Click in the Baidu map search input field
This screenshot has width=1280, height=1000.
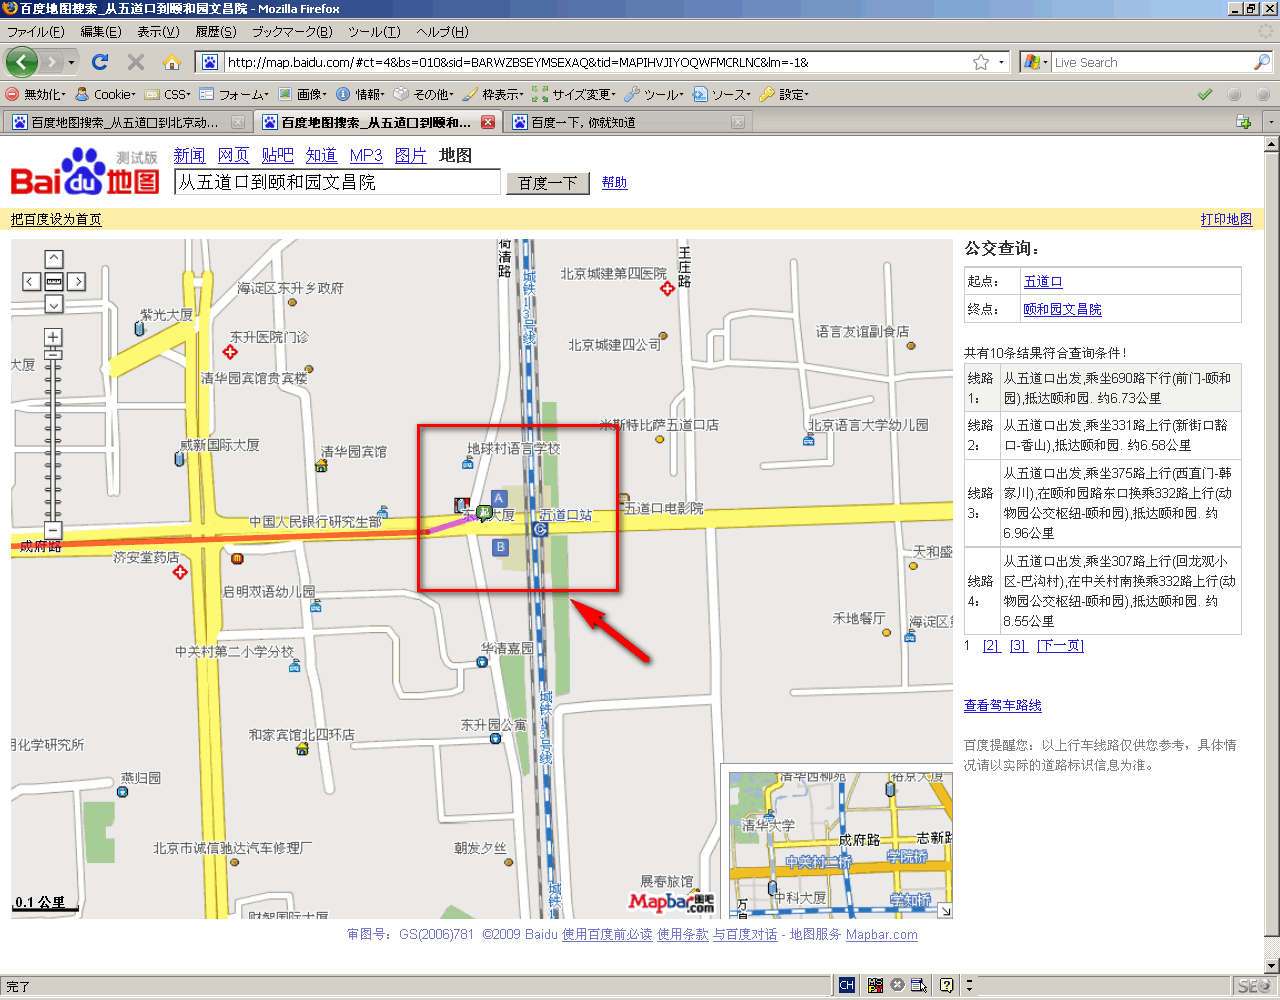[337, 182]
